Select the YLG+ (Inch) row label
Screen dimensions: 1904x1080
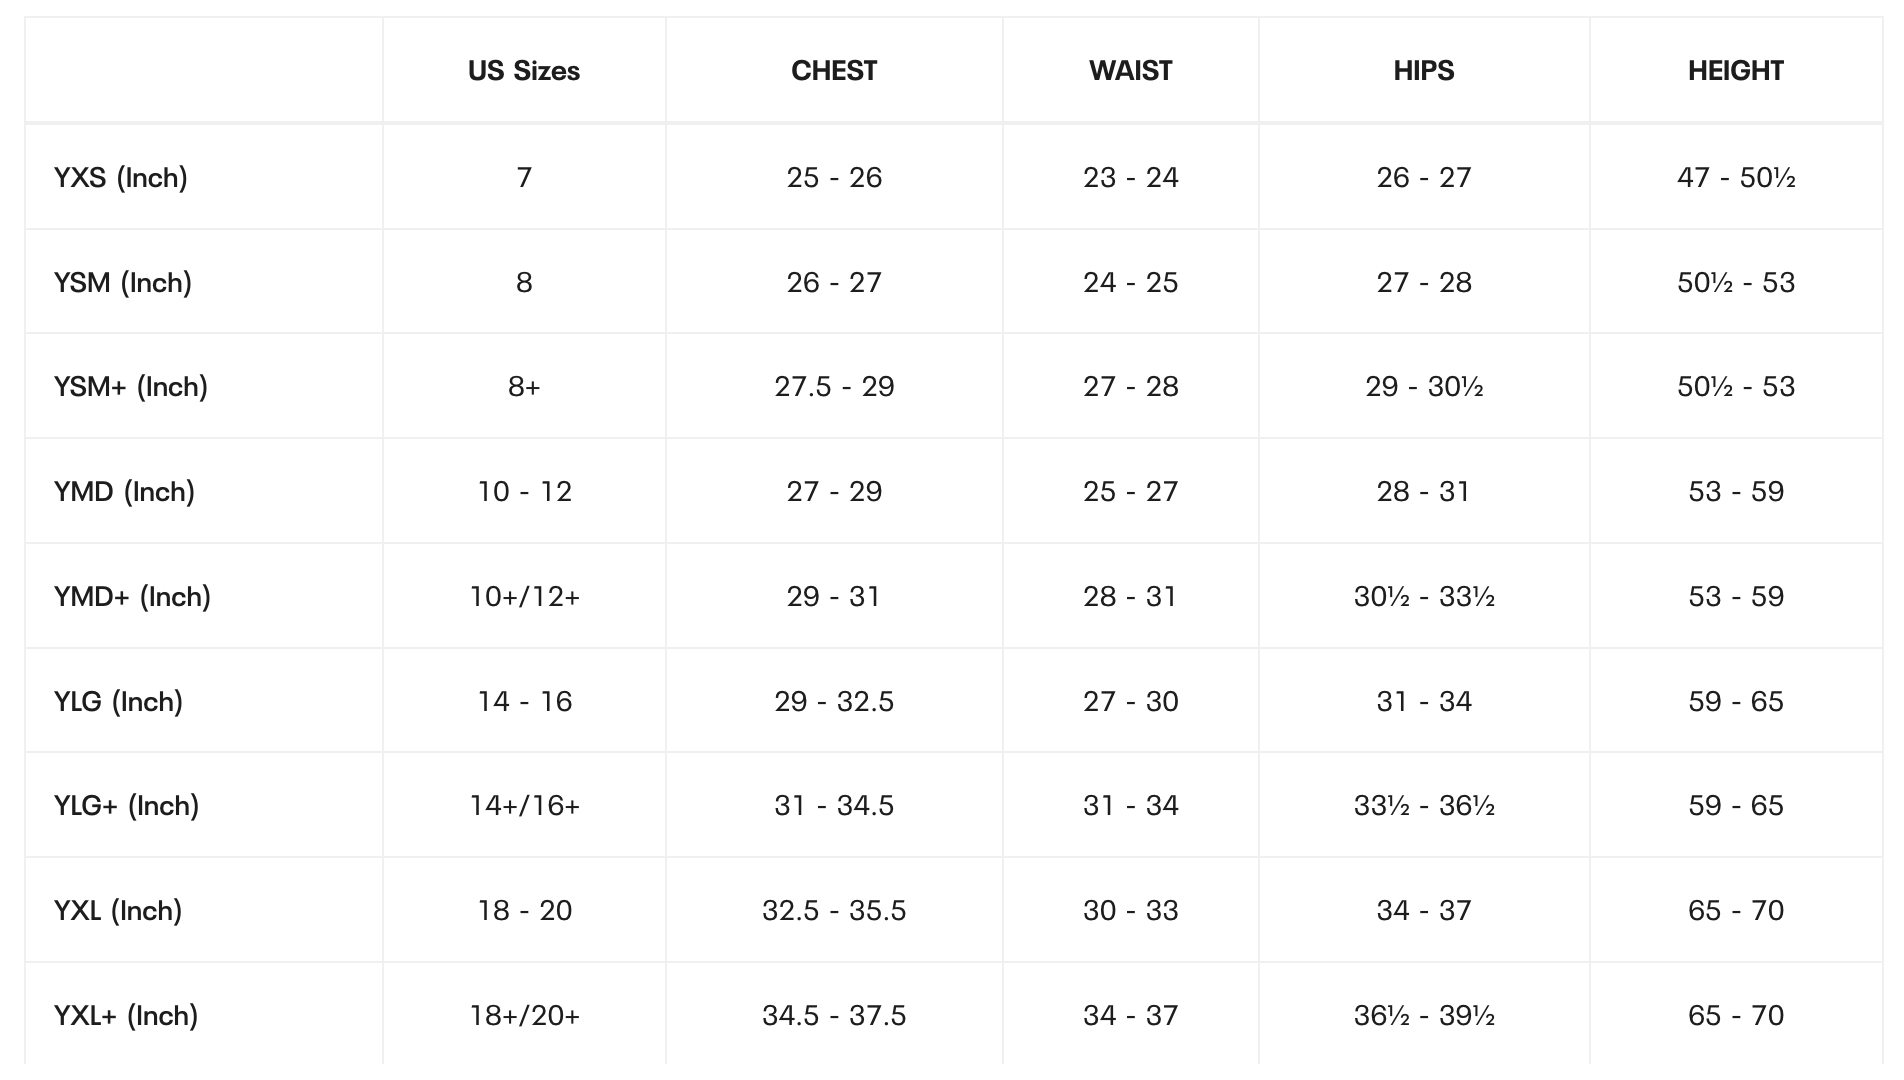click(126, 806)
